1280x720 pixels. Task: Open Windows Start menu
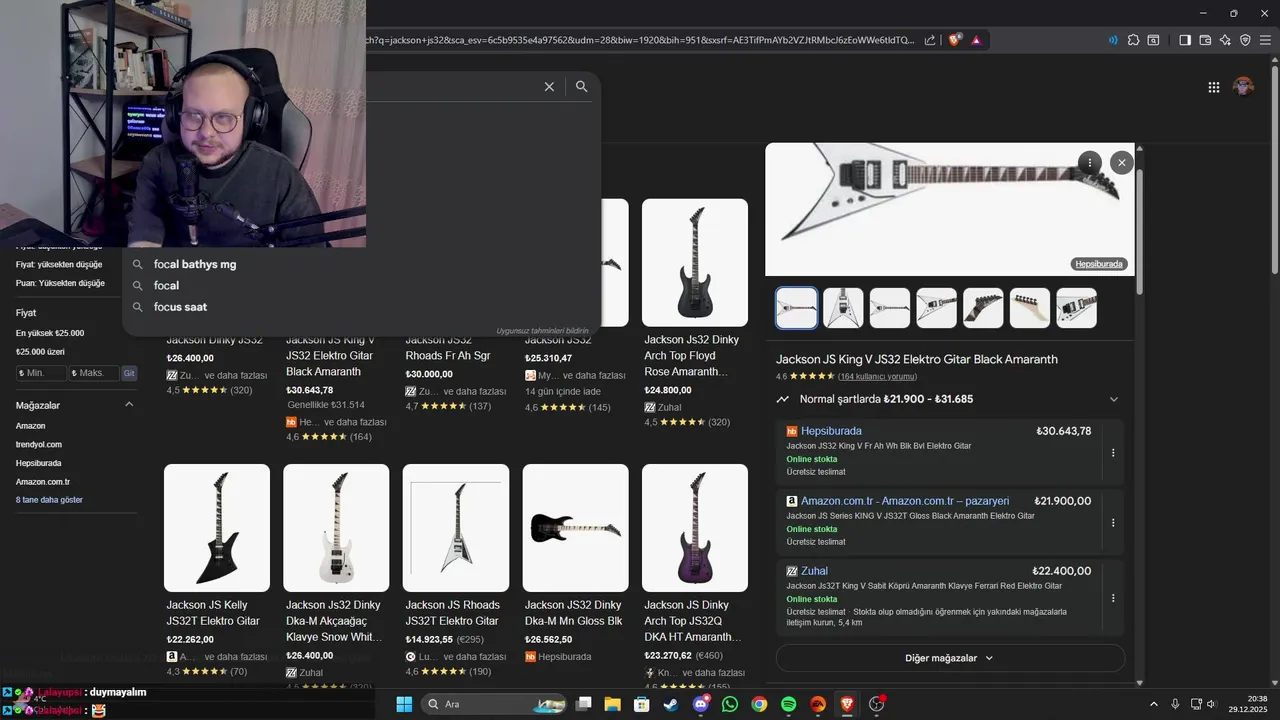(x=404, y=704)
